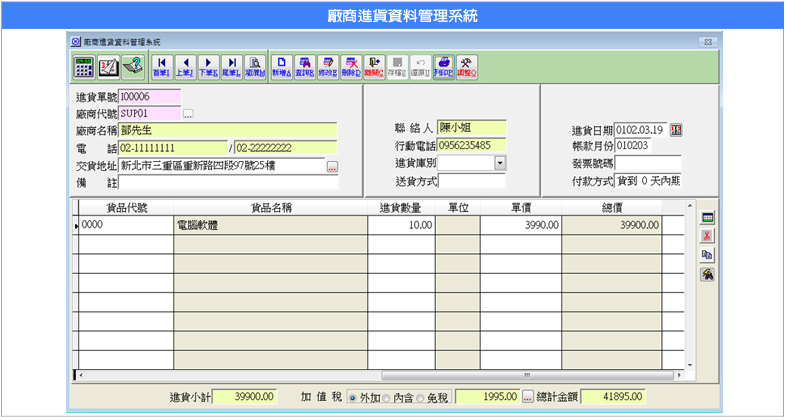
Task: Open address lookup beside 交貨地址
Action: point(332,166)
